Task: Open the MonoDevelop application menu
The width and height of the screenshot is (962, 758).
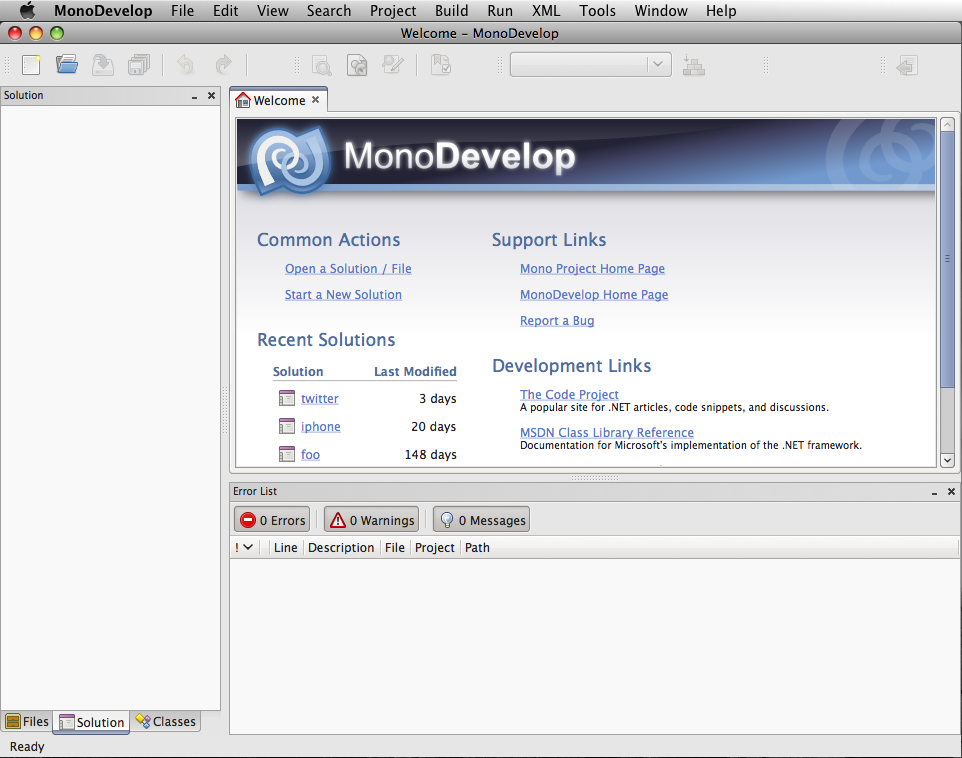Action: [x=103, y=10]
